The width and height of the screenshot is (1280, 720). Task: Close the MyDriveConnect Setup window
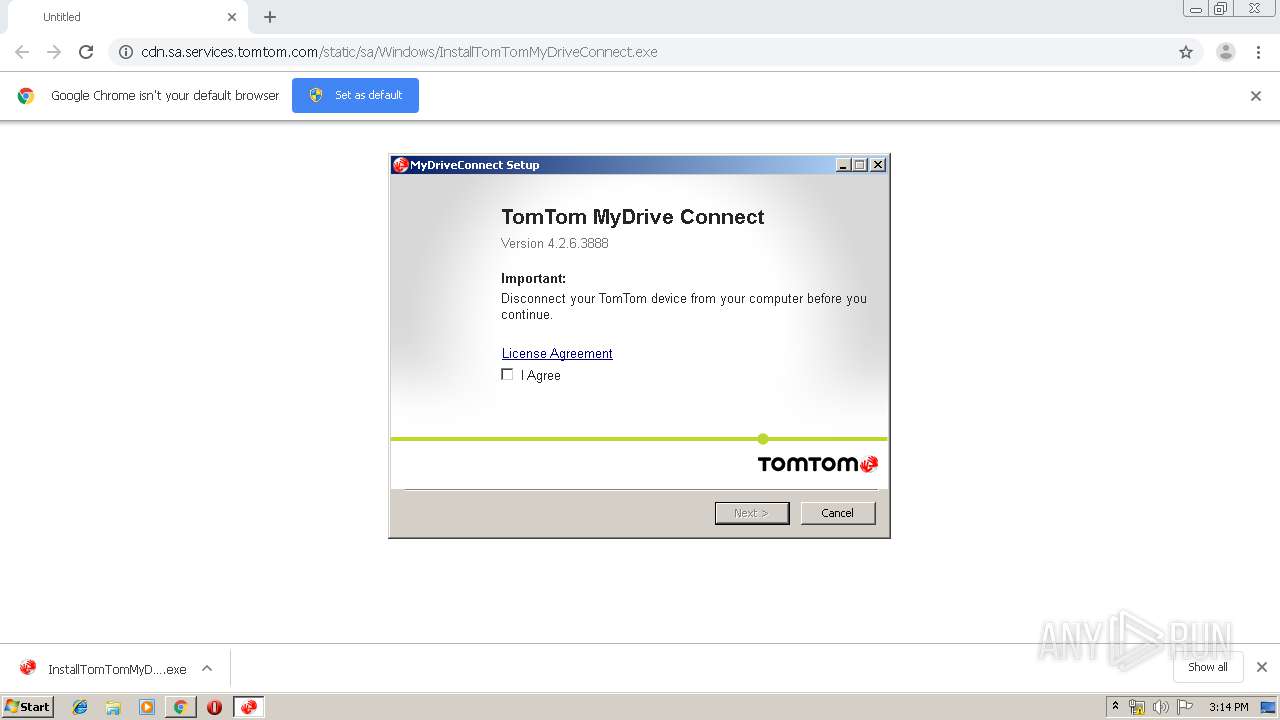click(x=878, y=165)
